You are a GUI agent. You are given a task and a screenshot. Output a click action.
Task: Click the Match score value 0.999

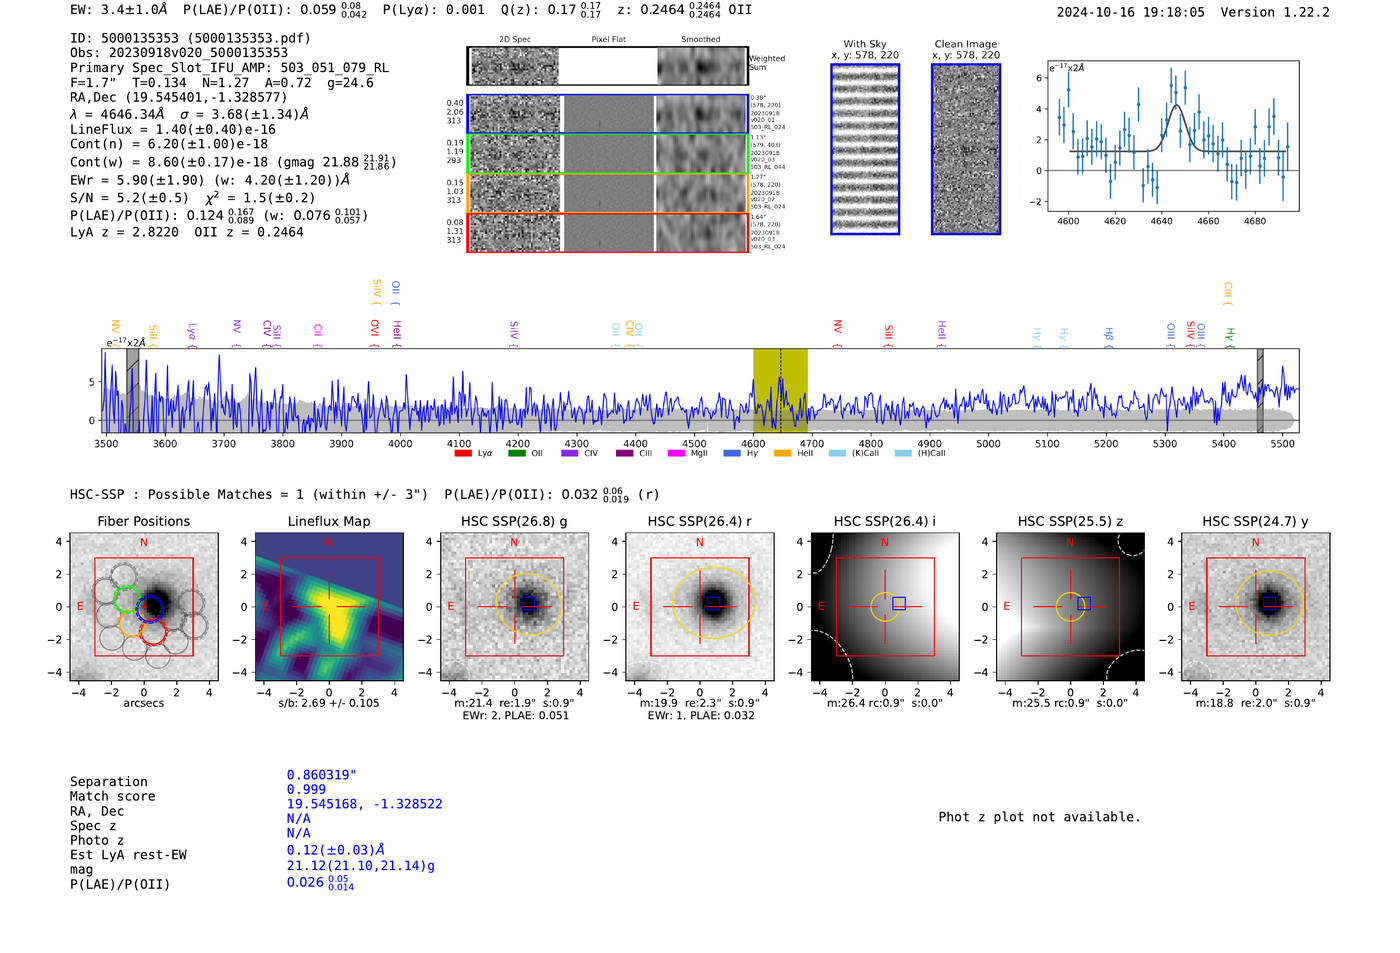pyautogui.click(x=306, y=789)
